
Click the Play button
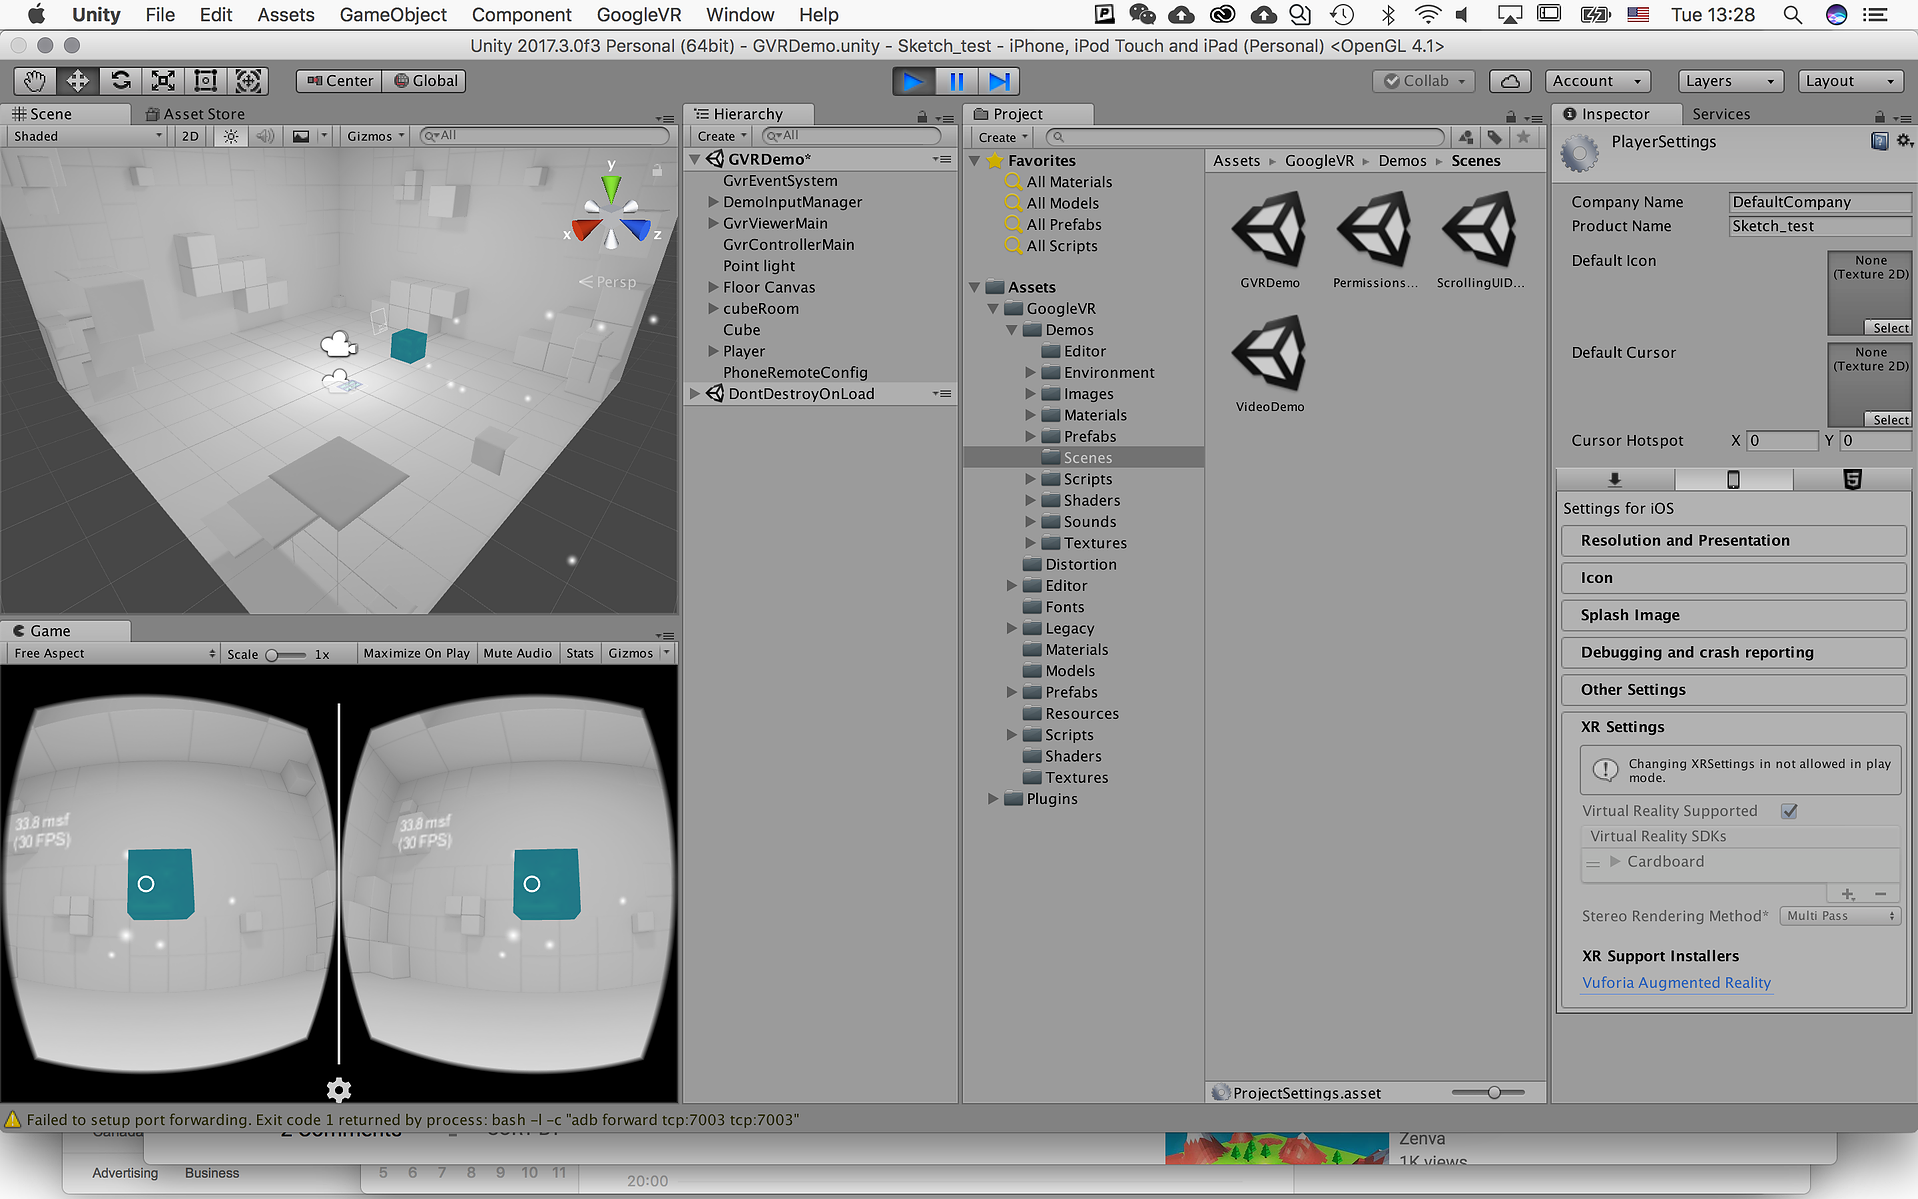pyautogui.click(x=914, y=81)
